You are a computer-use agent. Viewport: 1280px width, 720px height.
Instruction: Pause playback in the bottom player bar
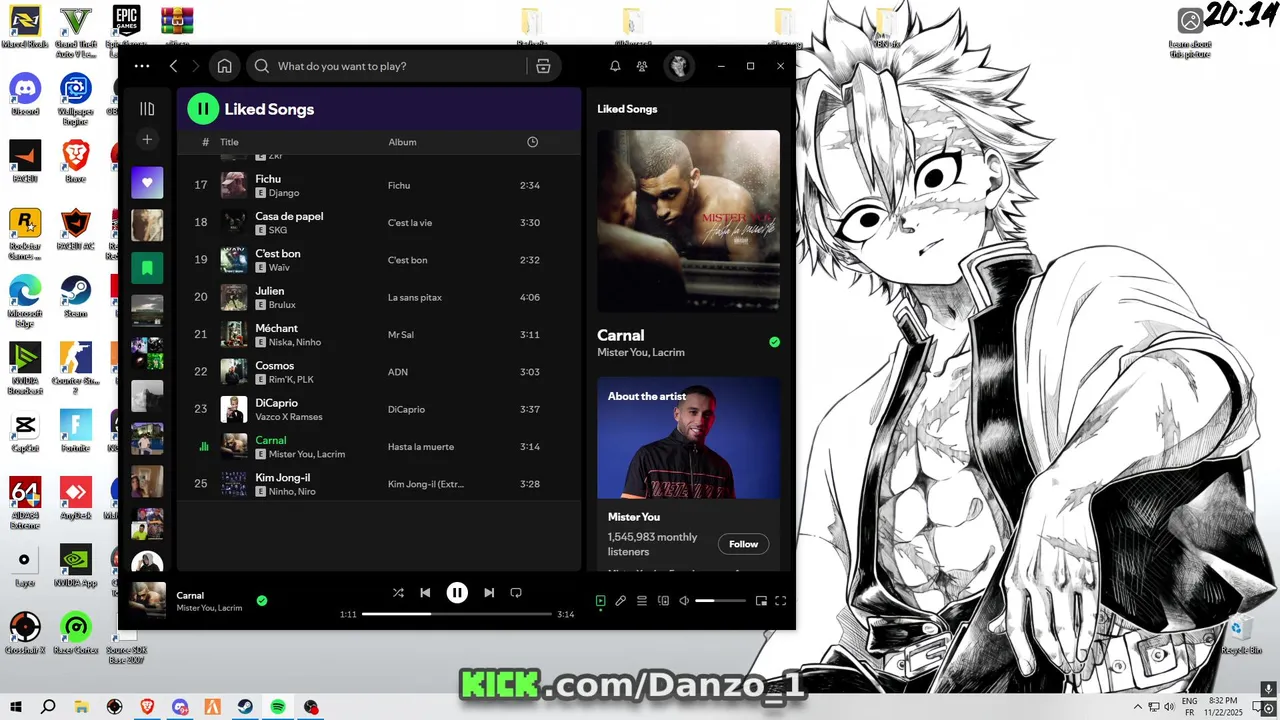coord(457,593)
